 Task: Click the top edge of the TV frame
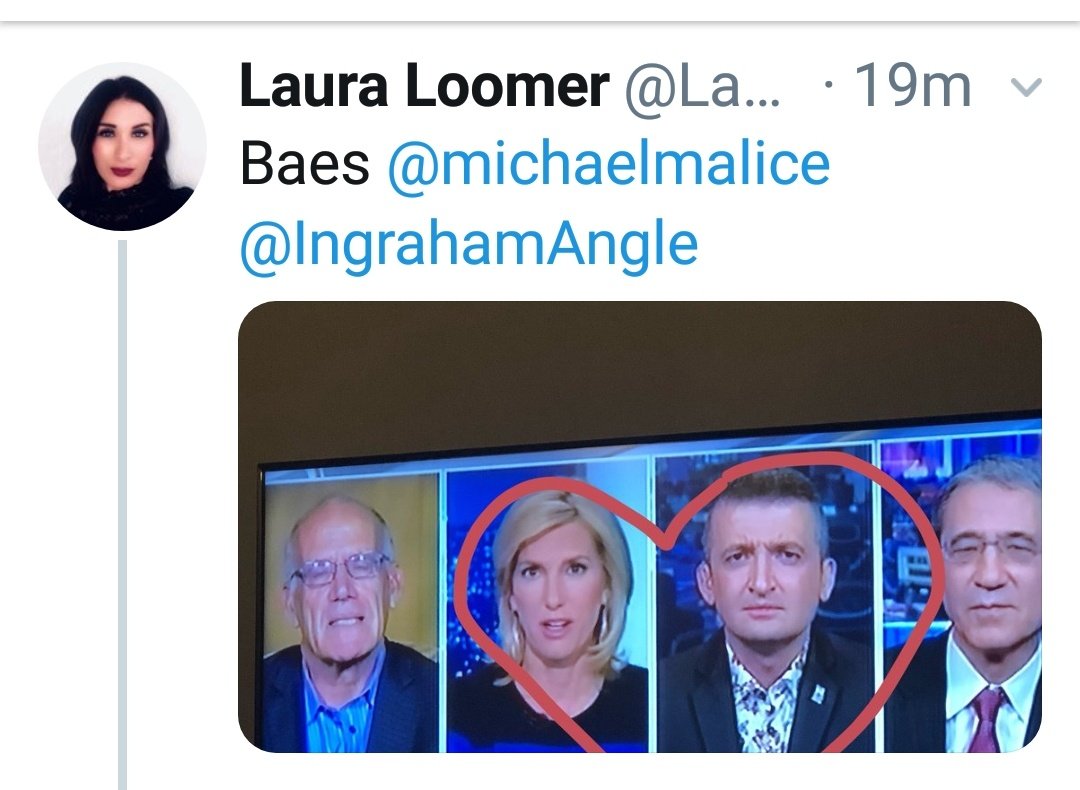pos(651,437)
